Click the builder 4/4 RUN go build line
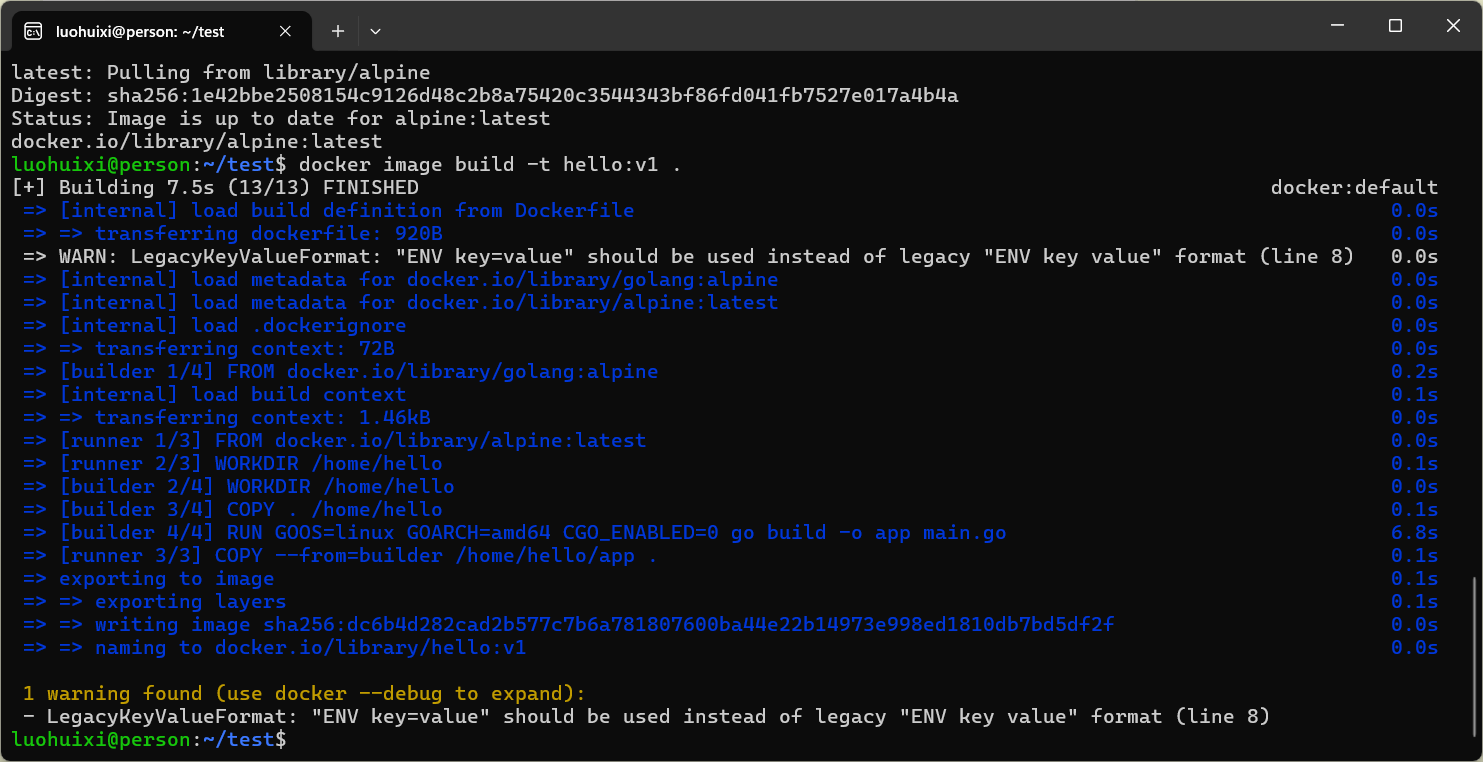The image size is (1483, 762). pos(532,532)
